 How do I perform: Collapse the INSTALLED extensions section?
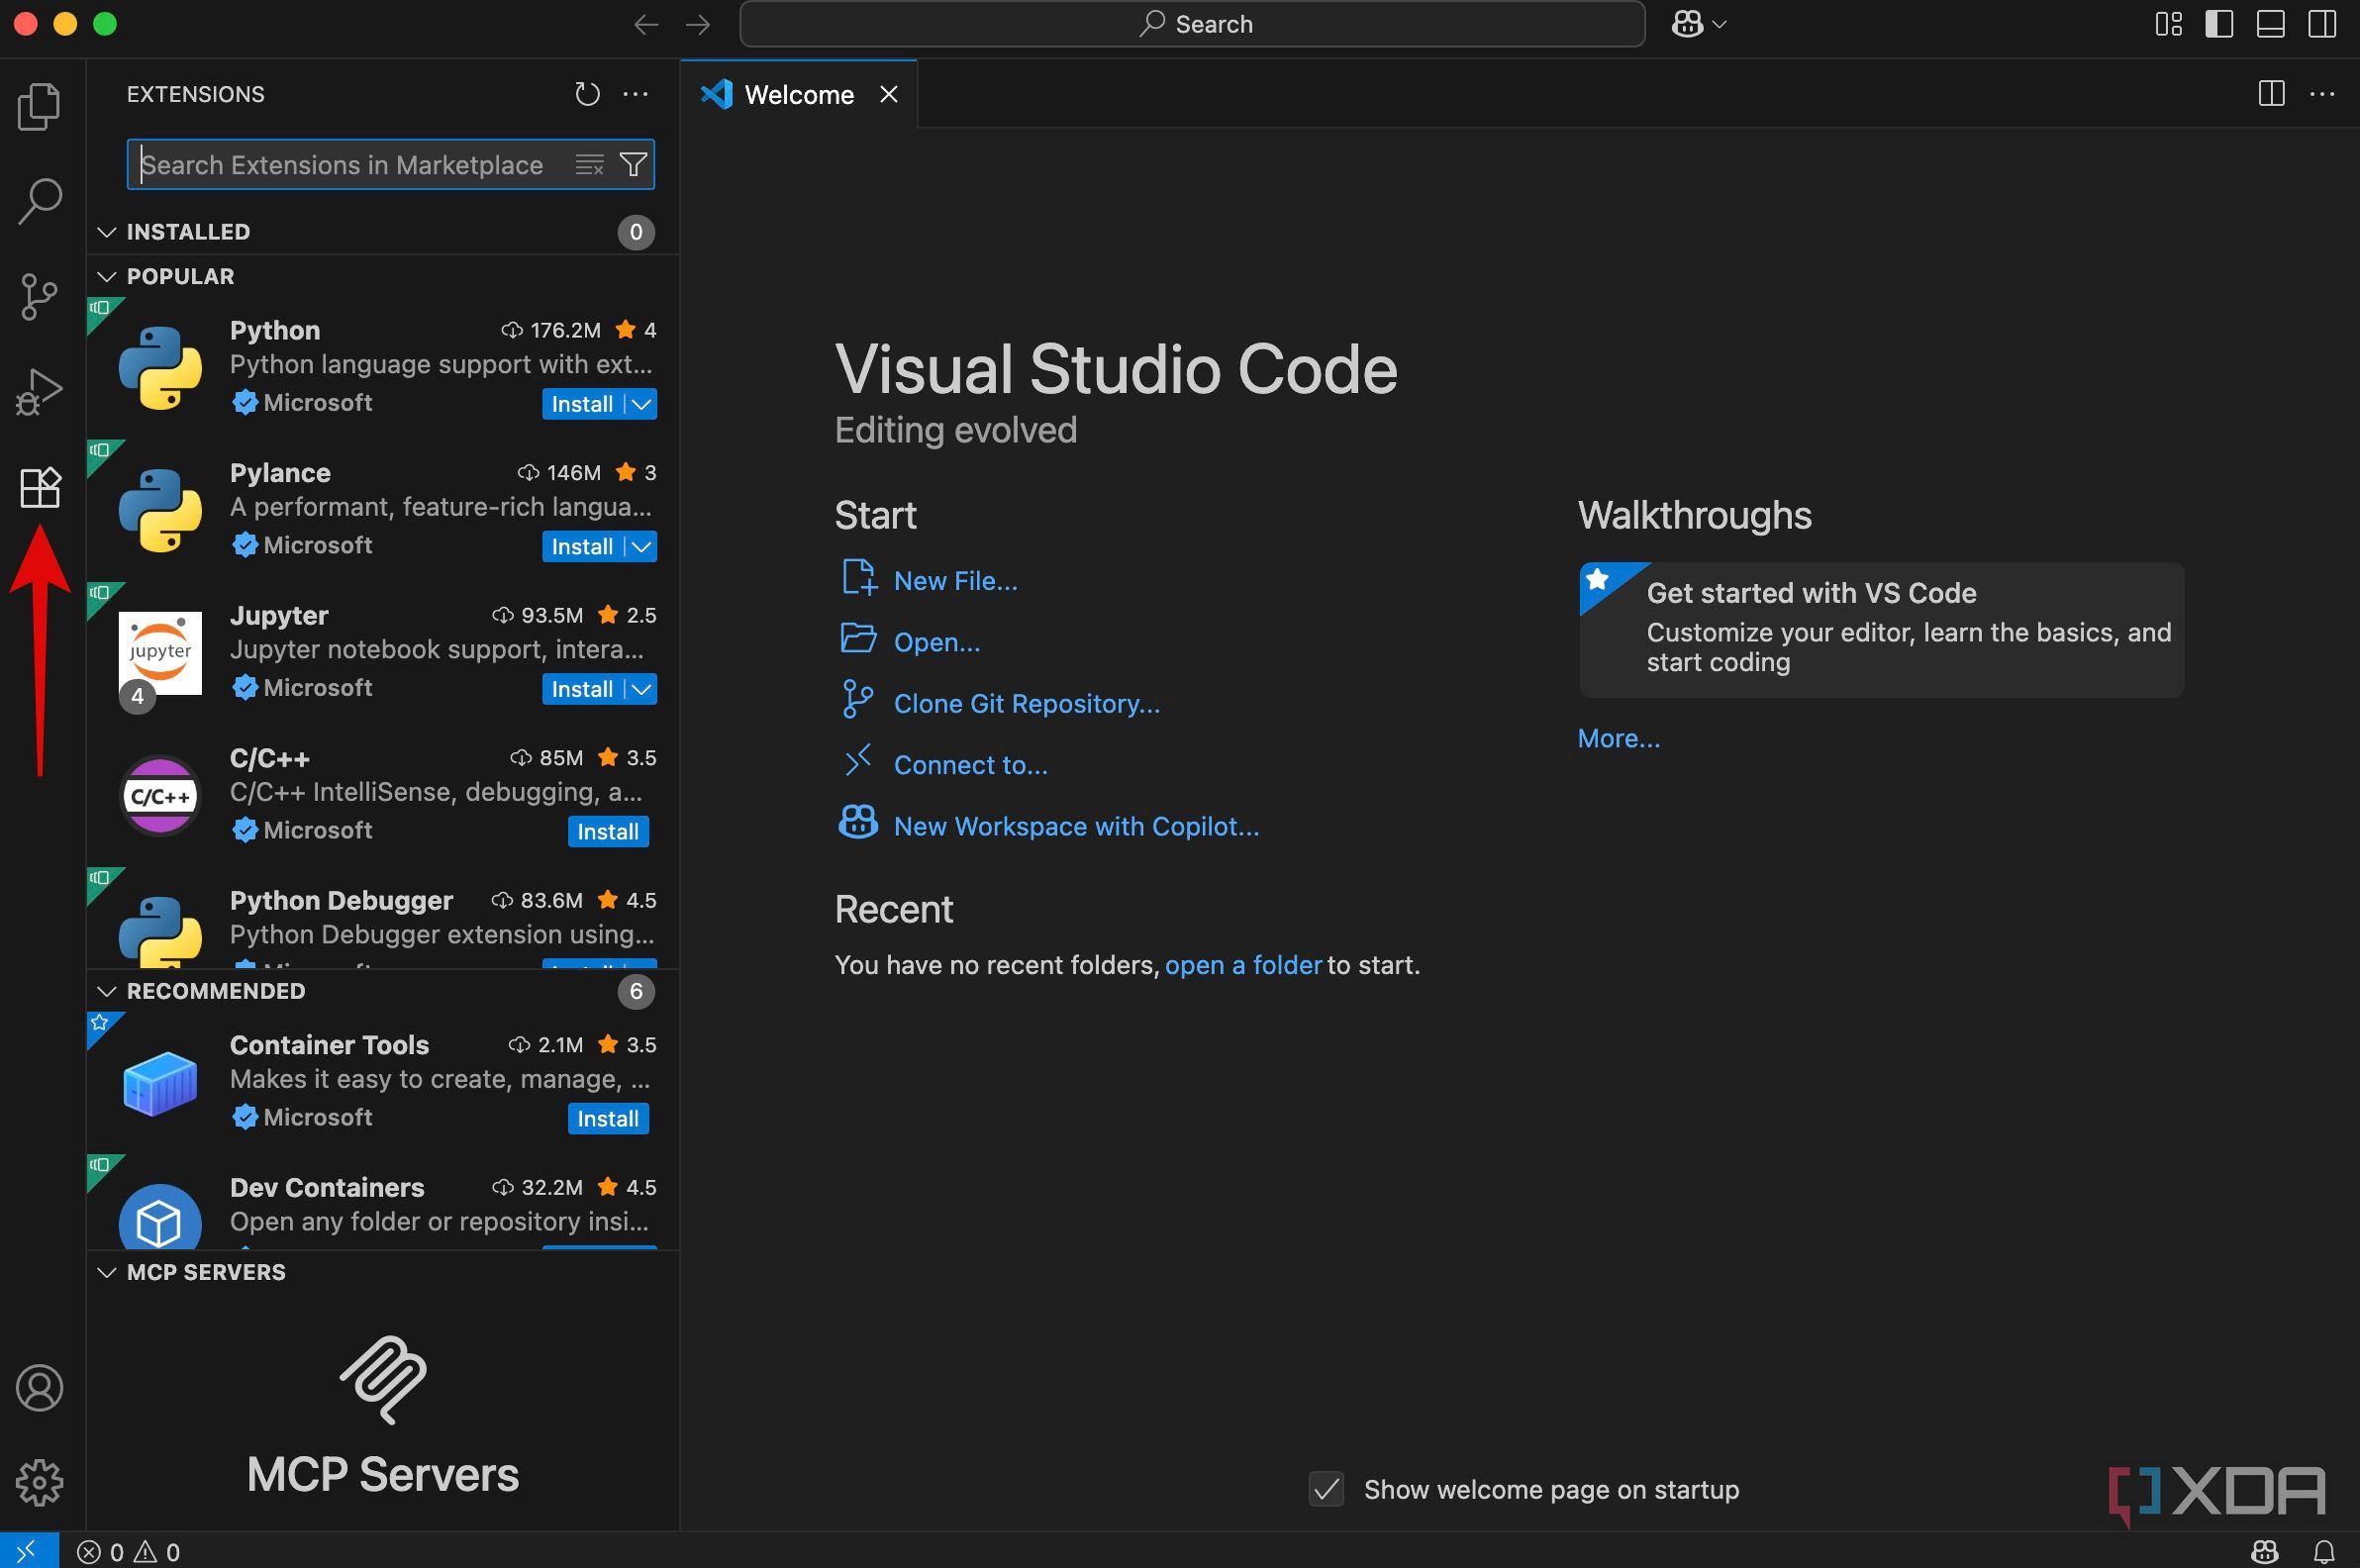click(x=107, y=232)
